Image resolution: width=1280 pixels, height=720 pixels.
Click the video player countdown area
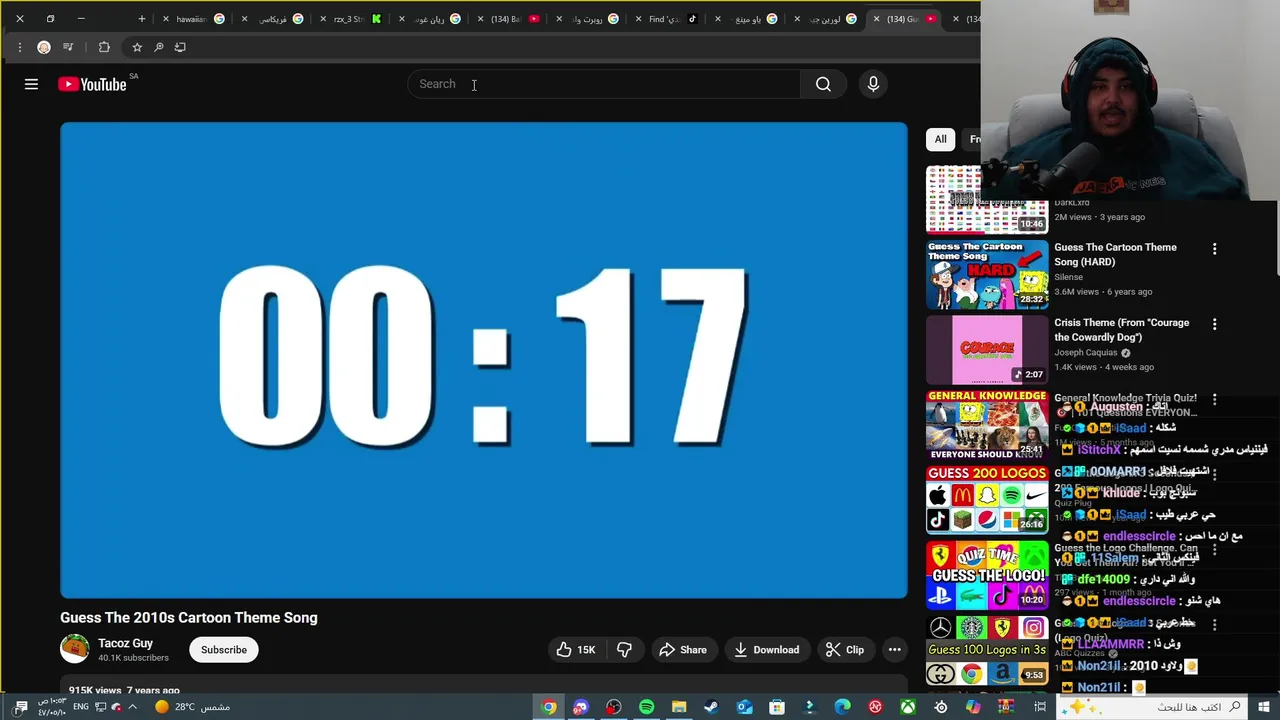coord(484,360)
